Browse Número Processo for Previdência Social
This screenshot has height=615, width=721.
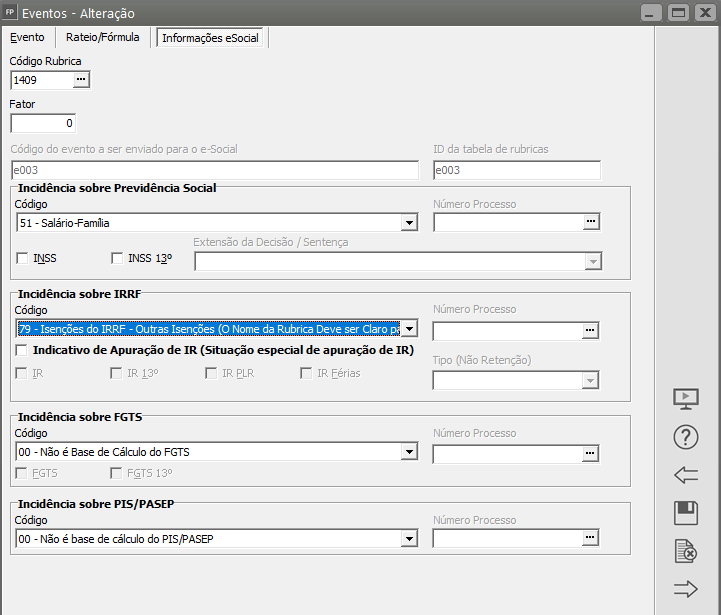click(591, 222)
